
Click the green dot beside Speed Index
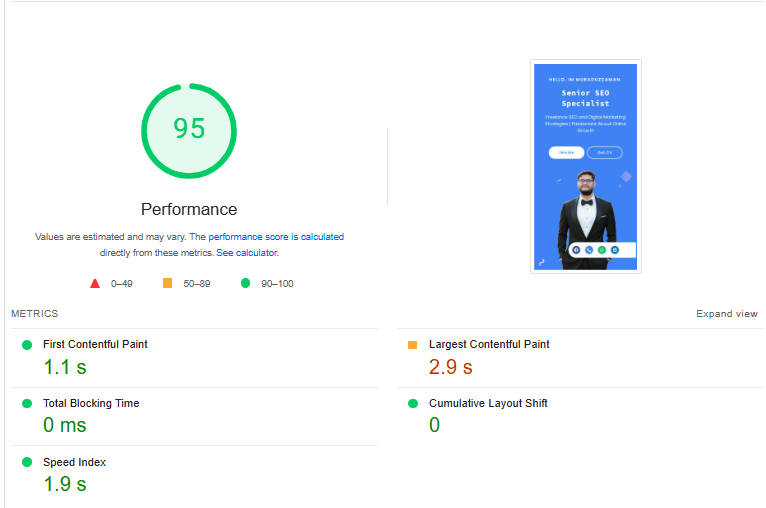click(x=27, y=463)
